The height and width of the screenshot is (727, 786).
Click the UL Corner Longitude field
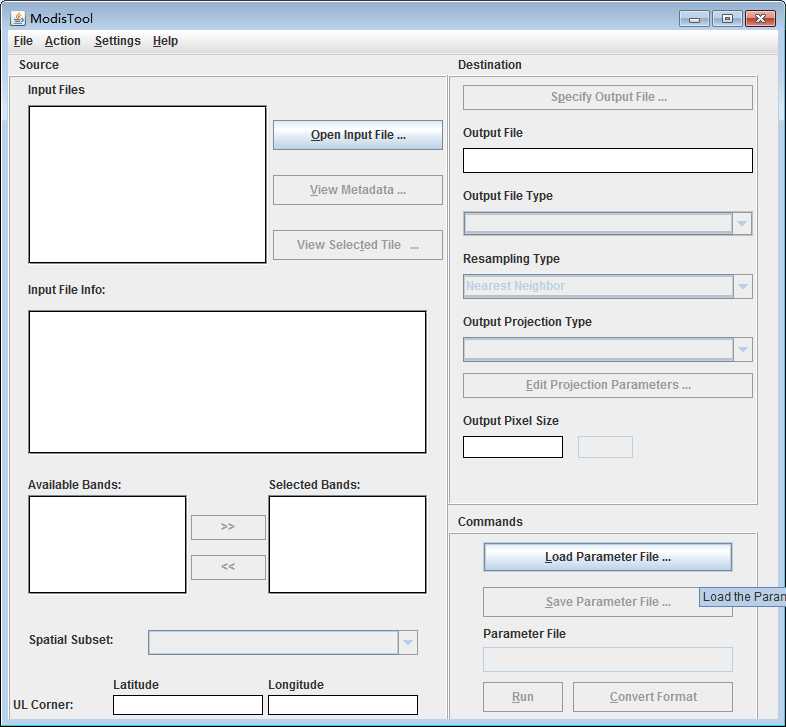(x=343, y=705)
